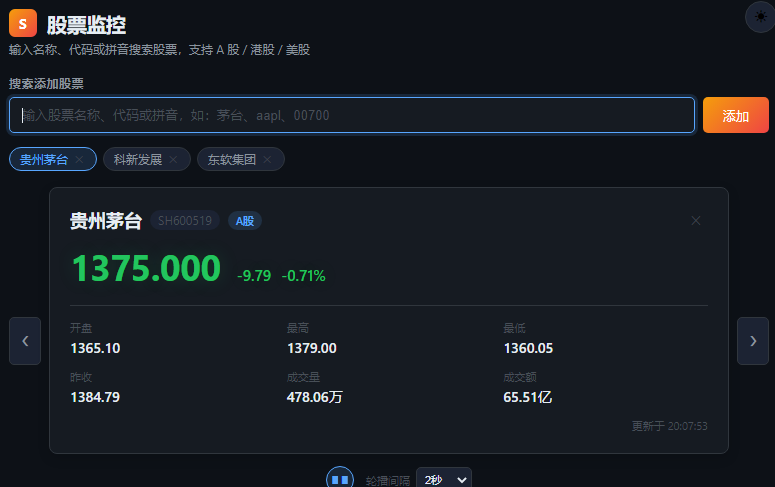
Task: Click the 贵州茅台 card heading
Action: [106, 221]
